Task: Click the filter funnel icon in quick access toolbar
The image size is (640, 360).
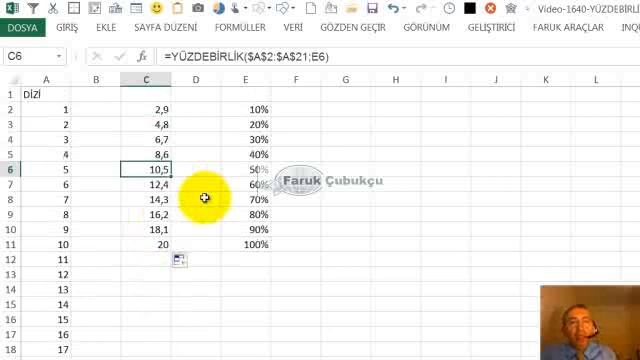Action: [x=33, y=8]
